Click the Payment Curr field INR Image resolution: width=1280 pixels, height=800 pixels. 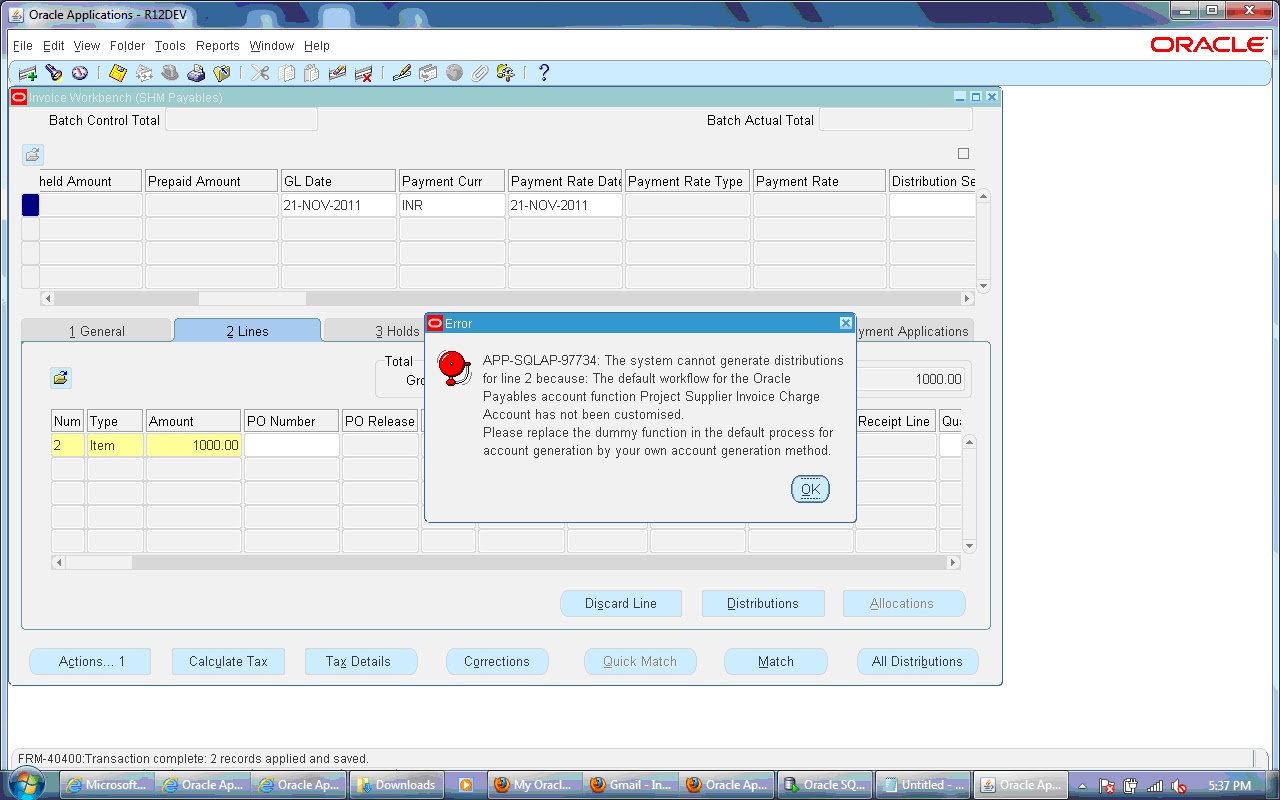[452, 205]
